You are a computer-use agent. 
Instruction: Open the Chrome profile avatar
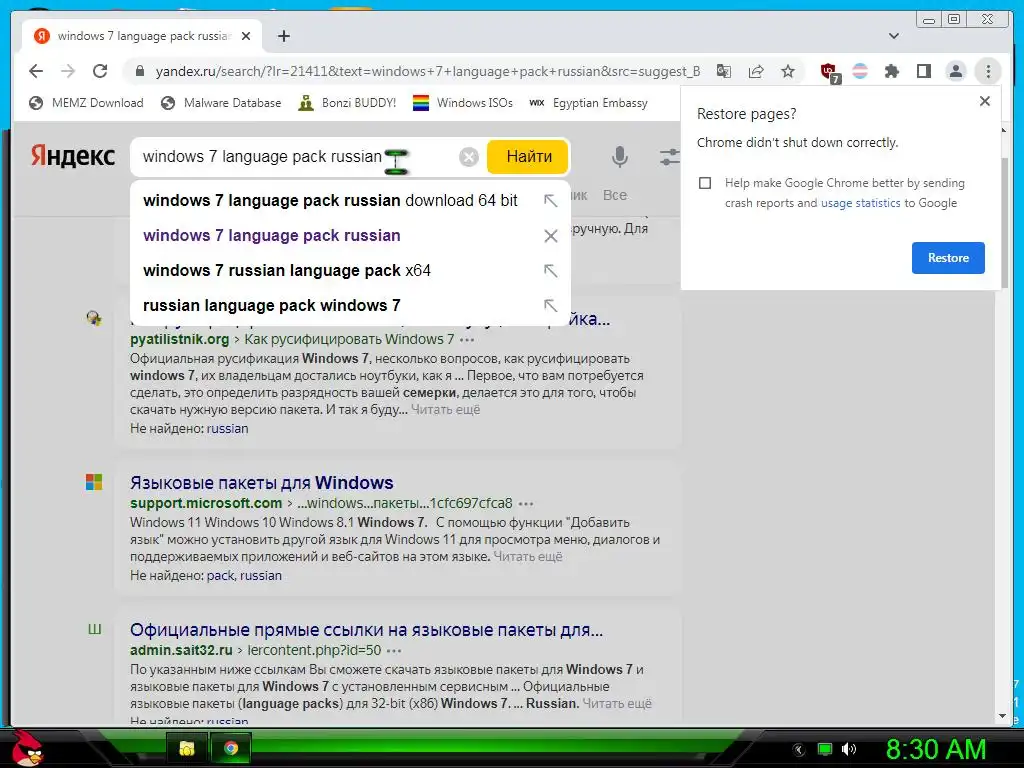[x=955, y=71]
